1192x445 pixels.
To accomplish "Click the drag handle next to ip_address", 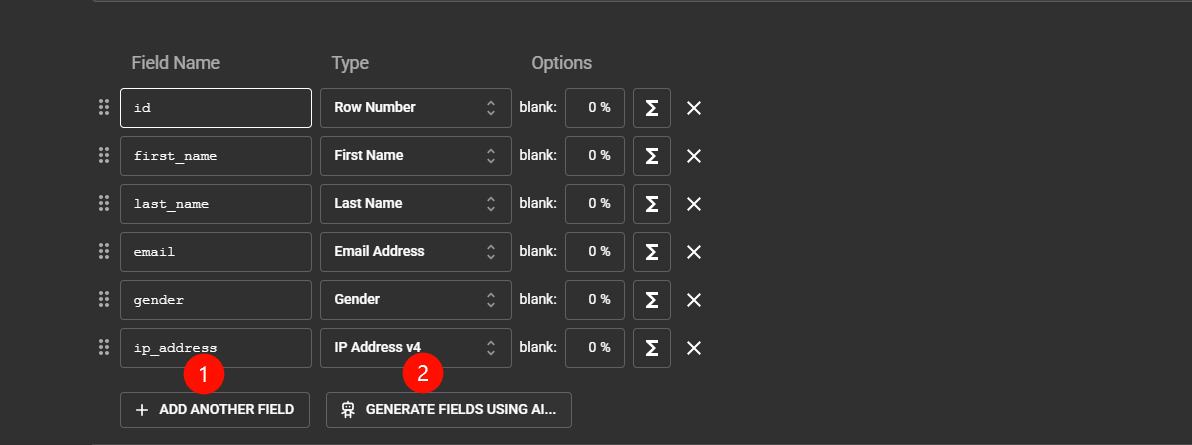I will click(104, 347).
